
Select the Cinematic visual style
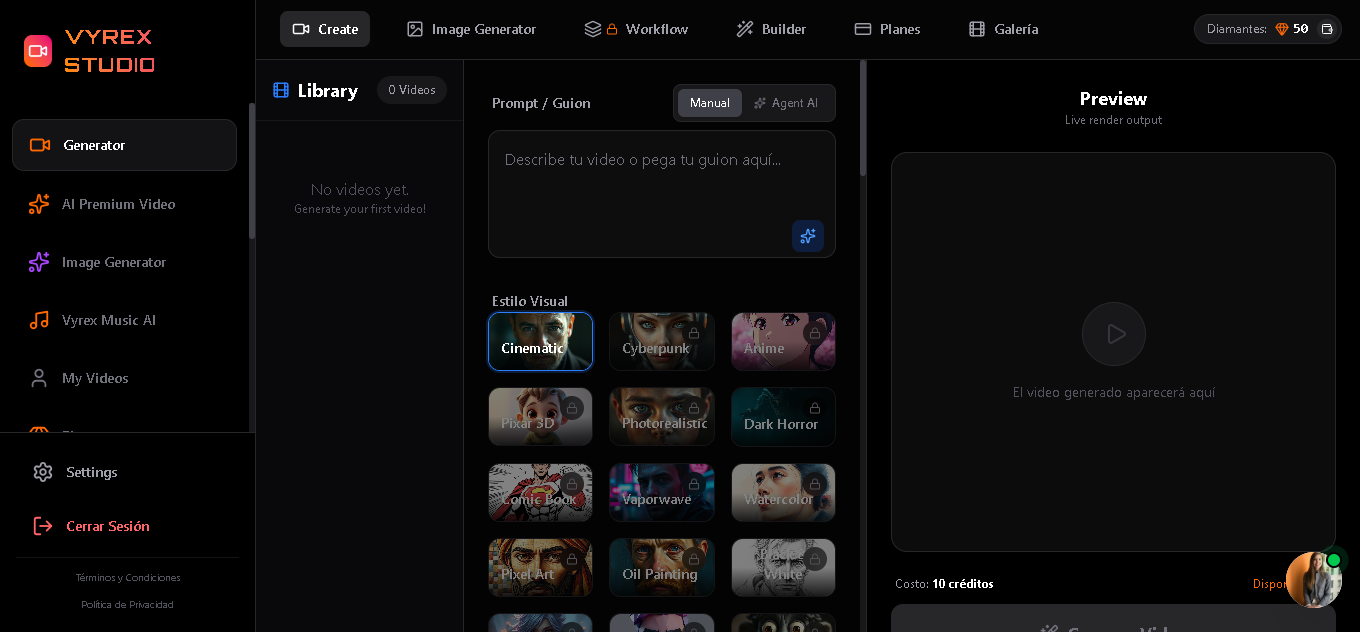[x=540, y=342]
